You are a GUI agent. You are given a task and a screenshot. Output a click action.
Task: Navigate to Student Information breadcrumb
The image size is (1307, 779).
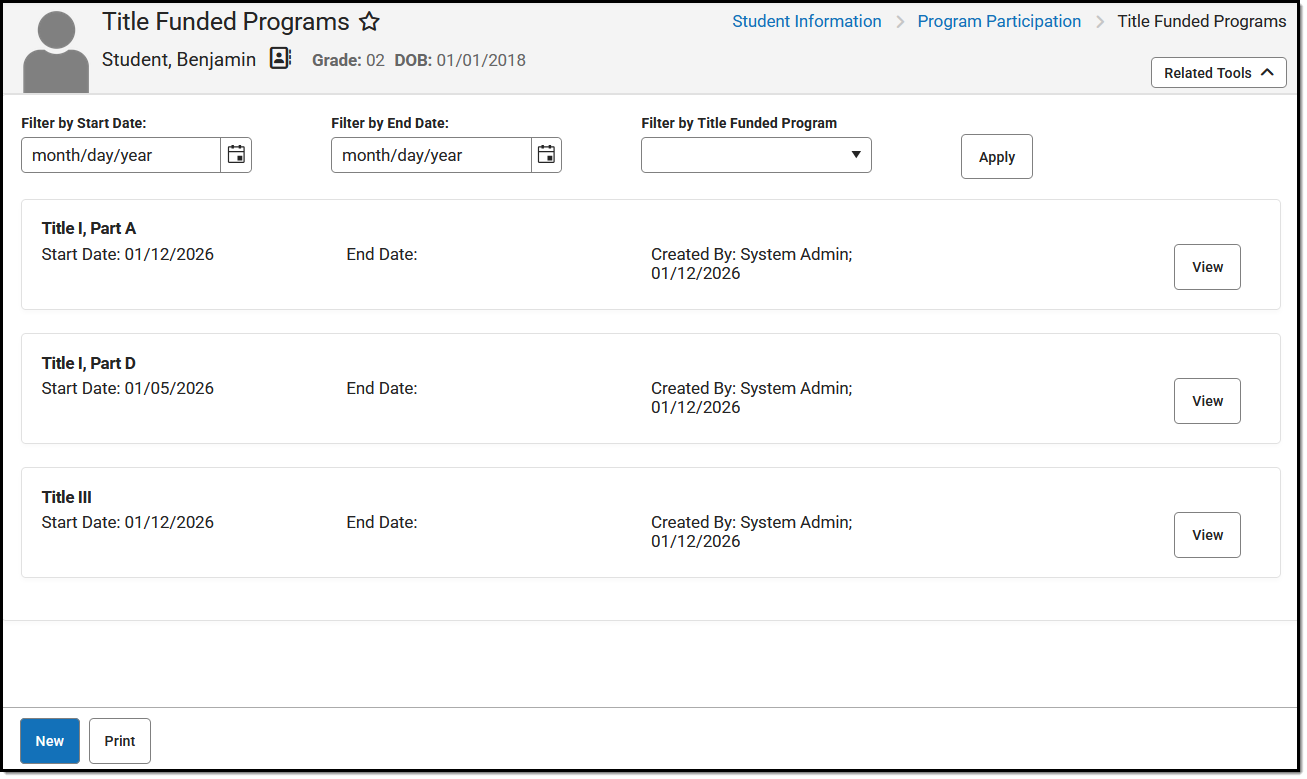pyautogui.click(x=807, y=21)
